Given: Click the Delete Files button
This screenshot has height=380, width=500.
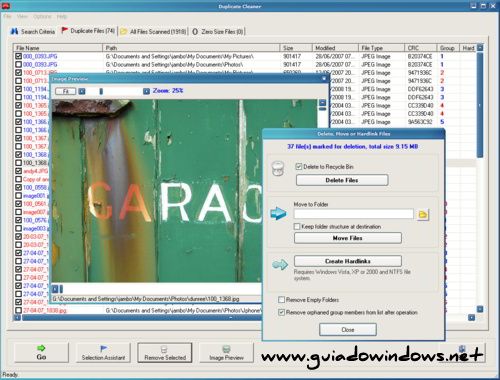Looking at the screenshot, I should point(342,180).
